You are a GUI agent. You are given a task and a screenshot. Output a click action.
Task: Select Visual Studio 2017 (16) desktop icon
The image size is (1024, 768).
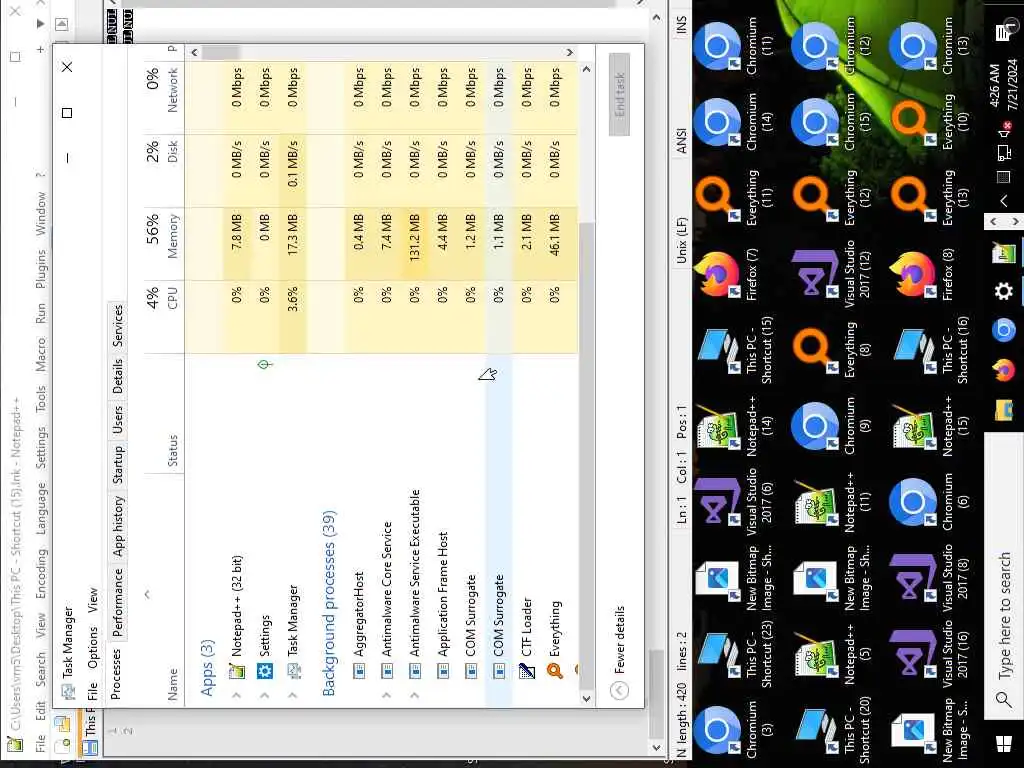pyautogui.click(x=928, y=654)
